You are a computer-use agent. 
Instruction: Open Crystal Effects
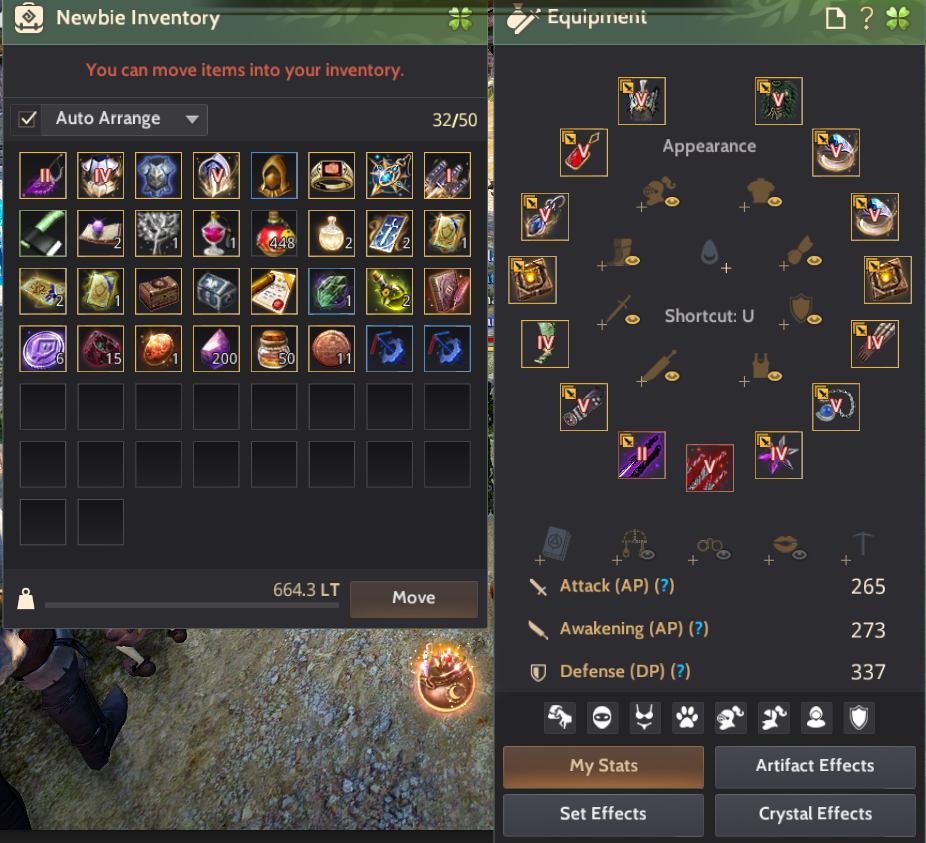coord(815,814)
